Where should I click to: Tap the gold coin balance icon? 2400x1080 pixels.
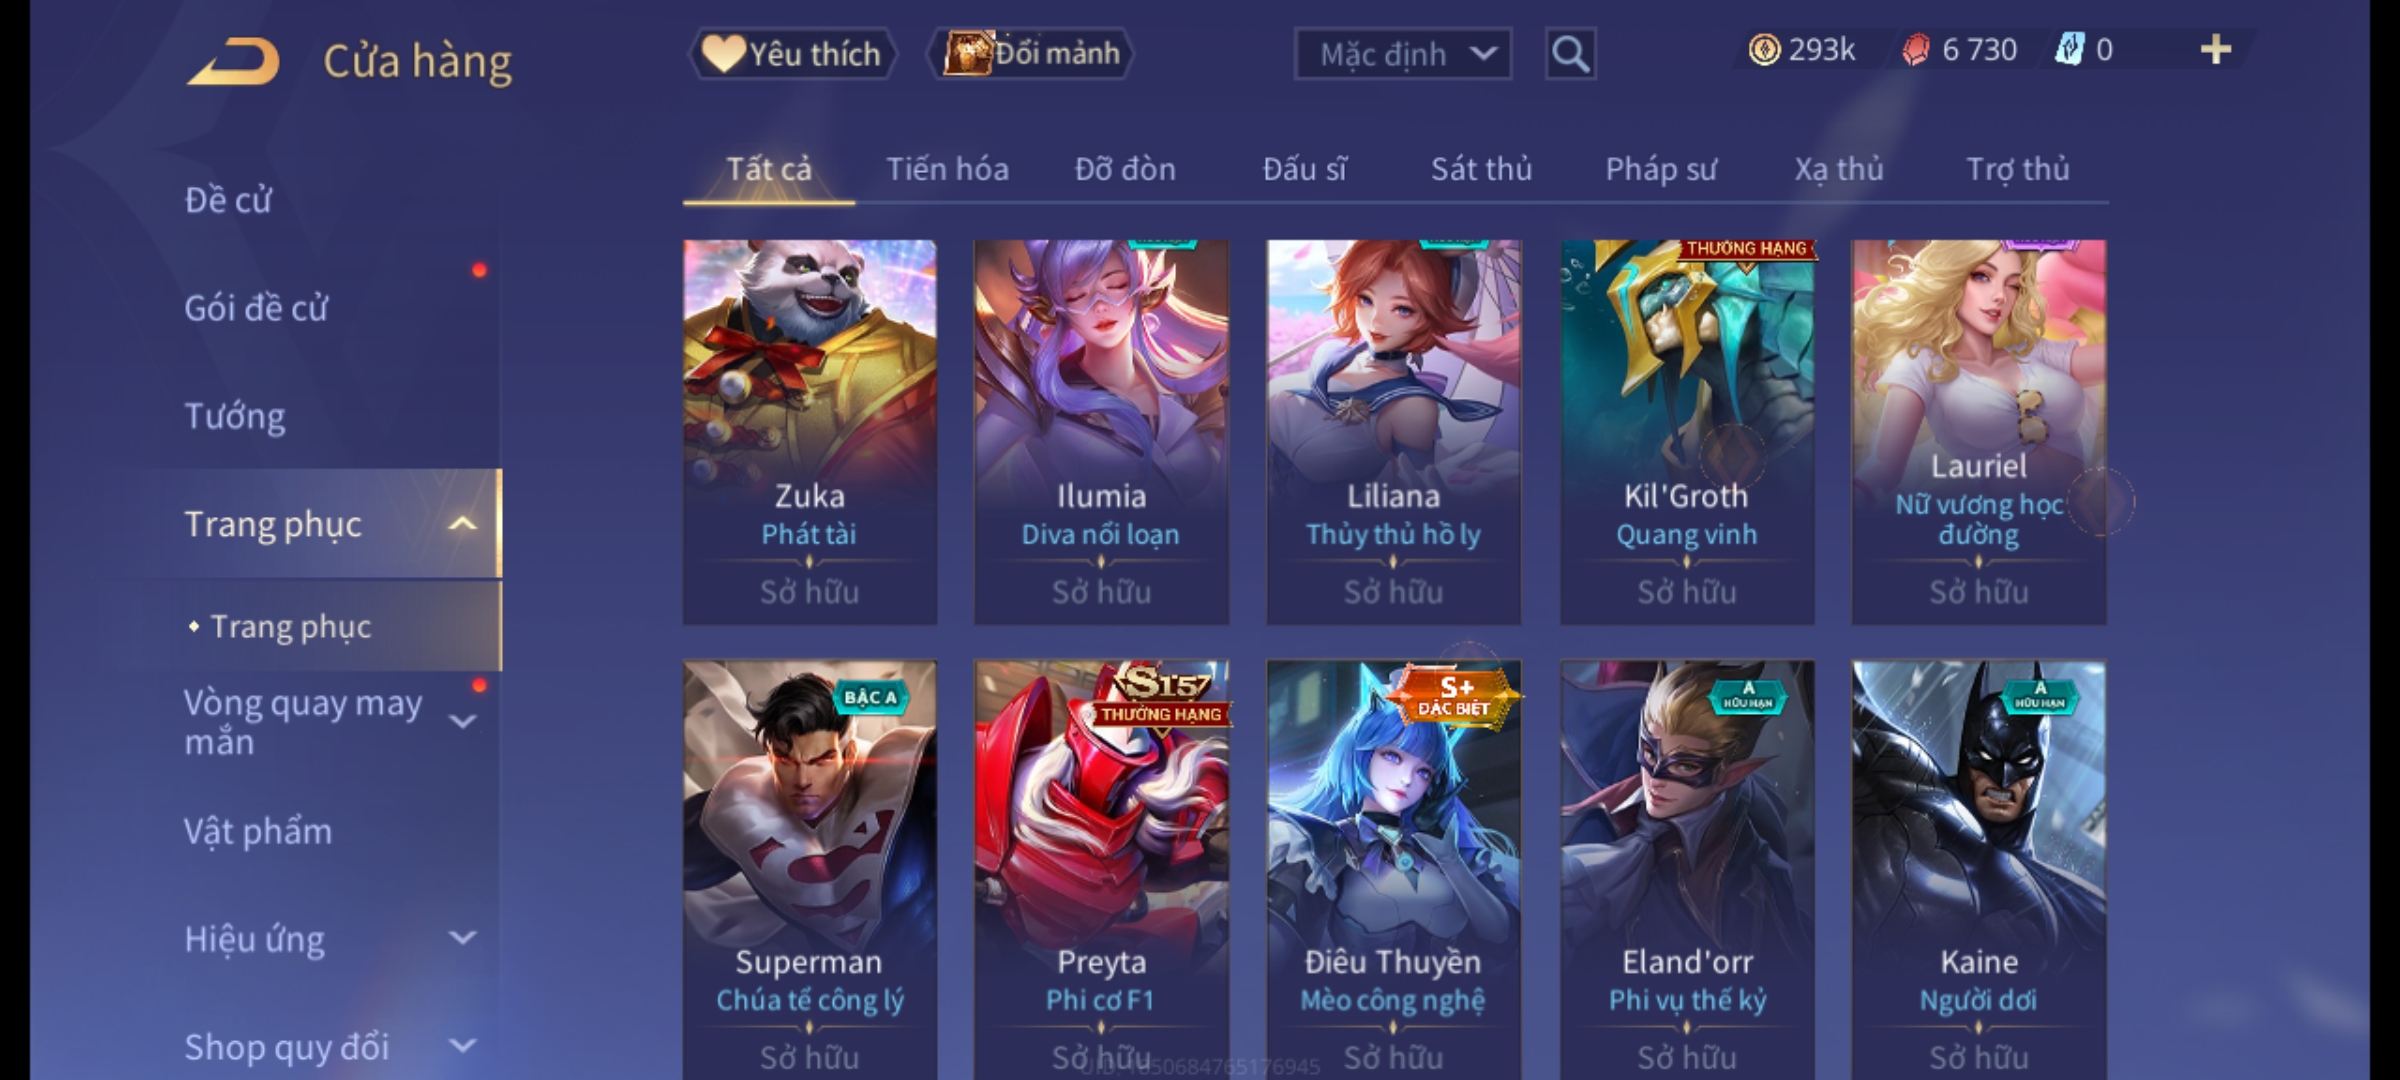click(1764, 50)
